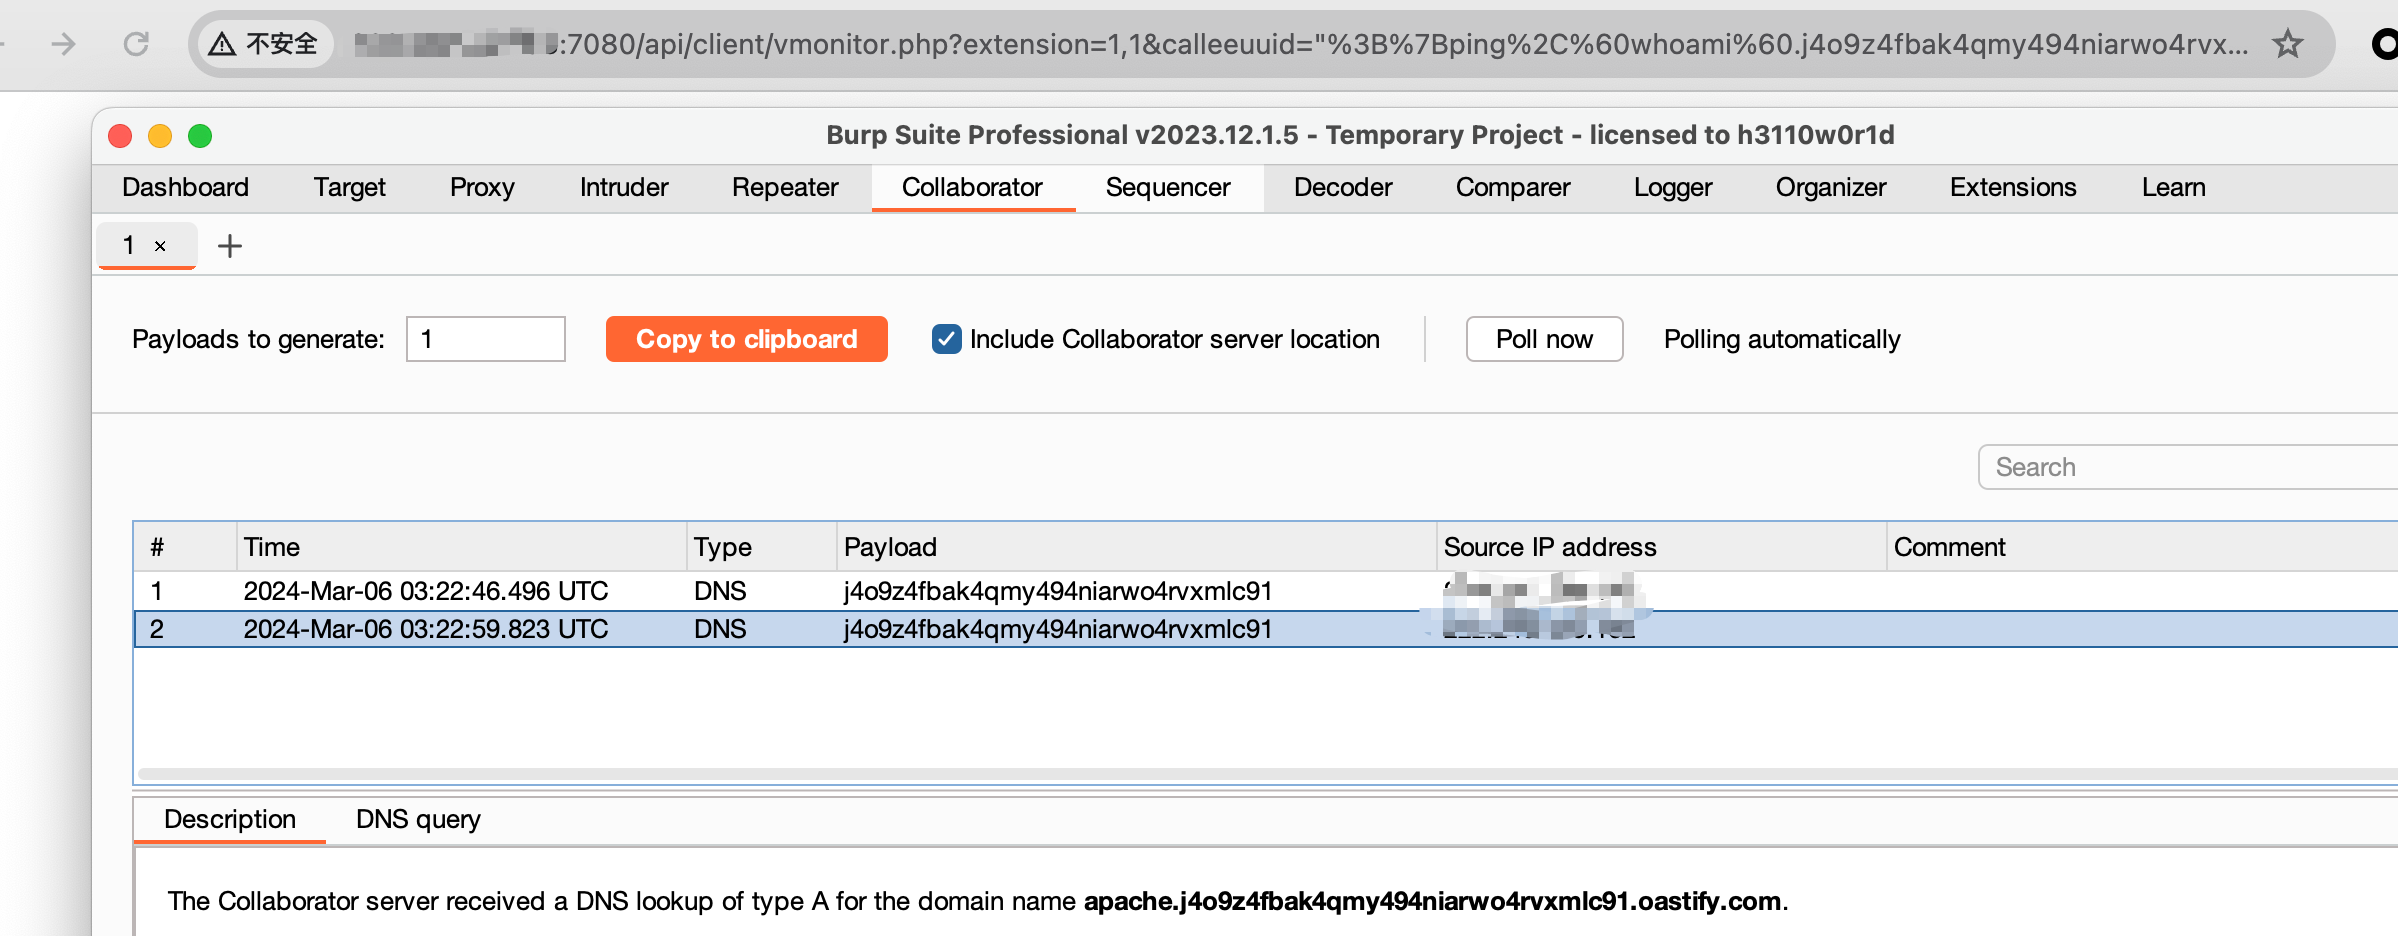This screenshot has width=2398, height=936.
Task: Select the Collaborator tab
Action: (x=972, y=188)
